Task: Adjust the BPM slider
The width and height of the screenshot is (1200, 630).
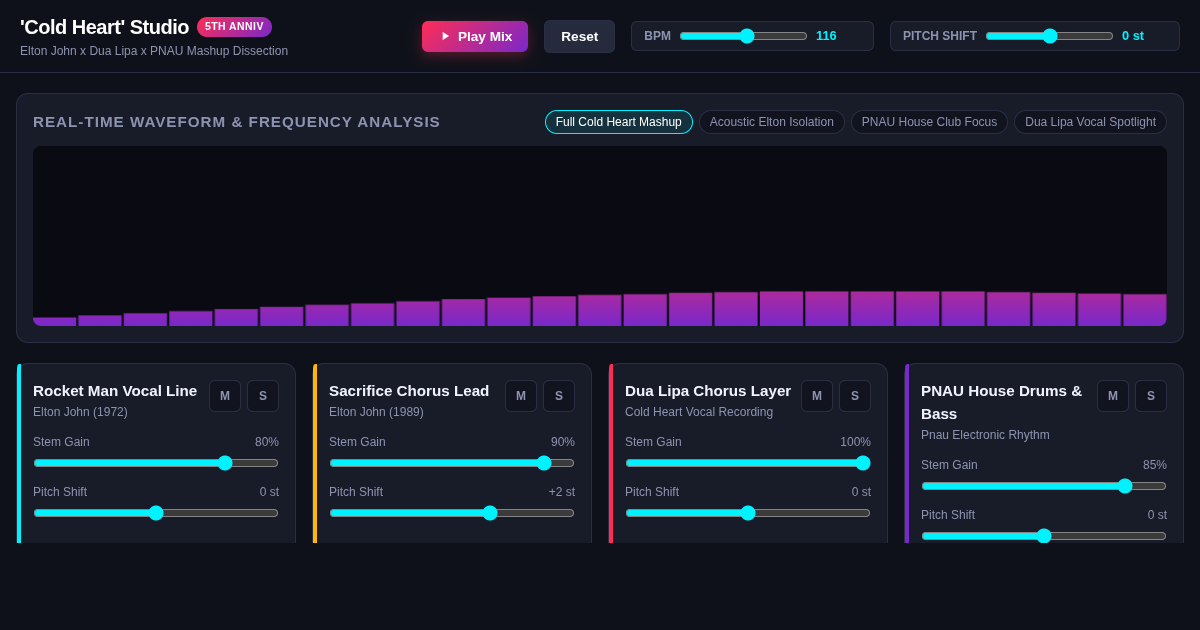Action: click(x=743, y=36)
